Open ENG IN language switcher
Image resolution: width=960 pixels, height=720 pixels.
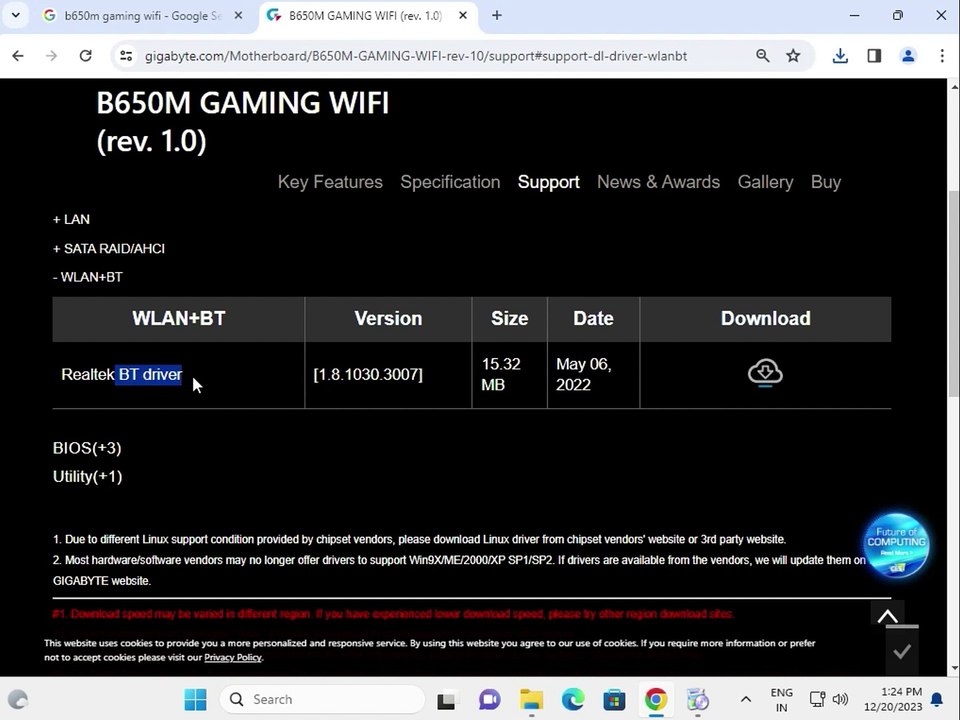(x=781, y=700)
